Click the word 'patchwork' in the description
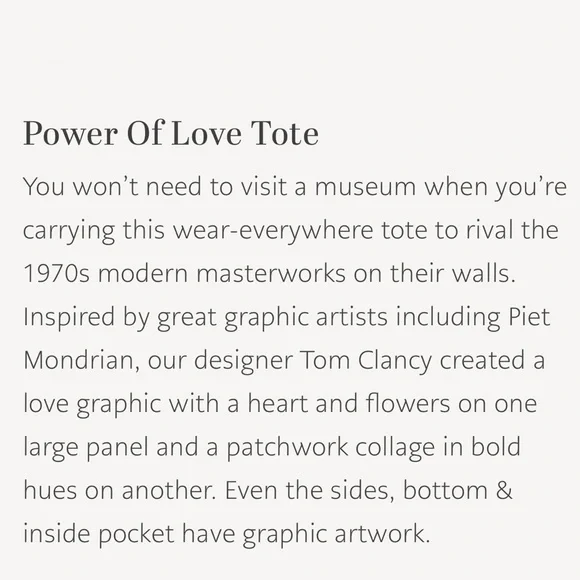This screenshot has height=580, width=580. [287, 448]
